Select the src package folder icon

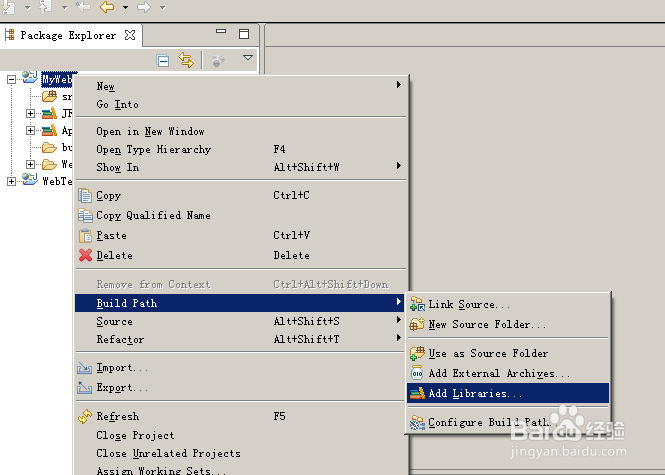49,96
